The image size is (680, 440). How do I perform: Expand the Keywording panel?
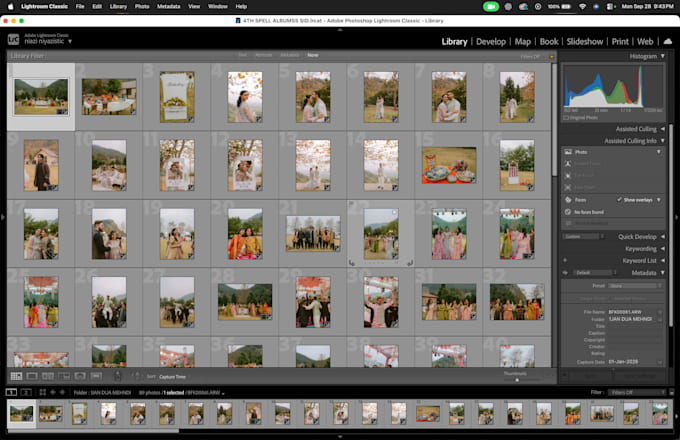click(663, 249)
